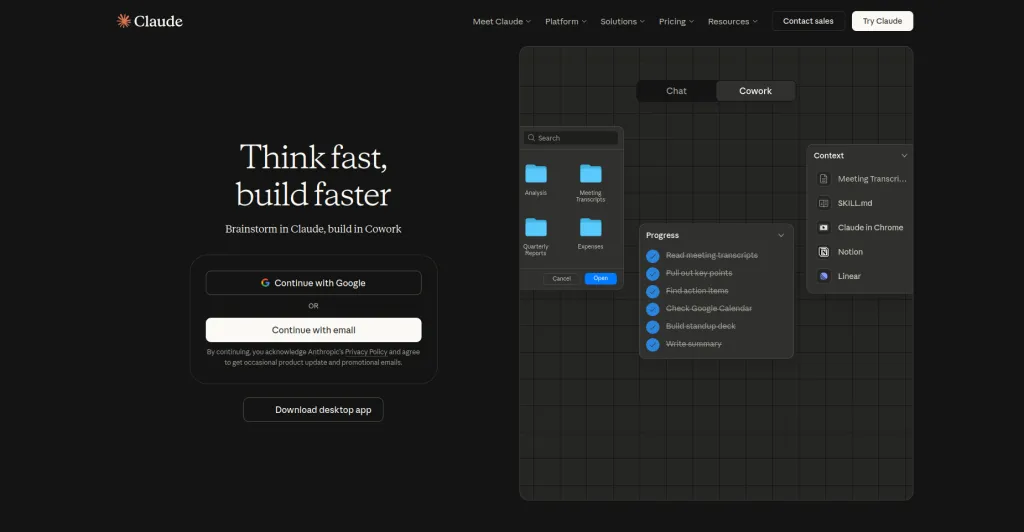Image resolution: width=1024 pixels, height=532 pixels.
Task: Uncheck Find action items checkmark
Action: (x=652, y=291)
